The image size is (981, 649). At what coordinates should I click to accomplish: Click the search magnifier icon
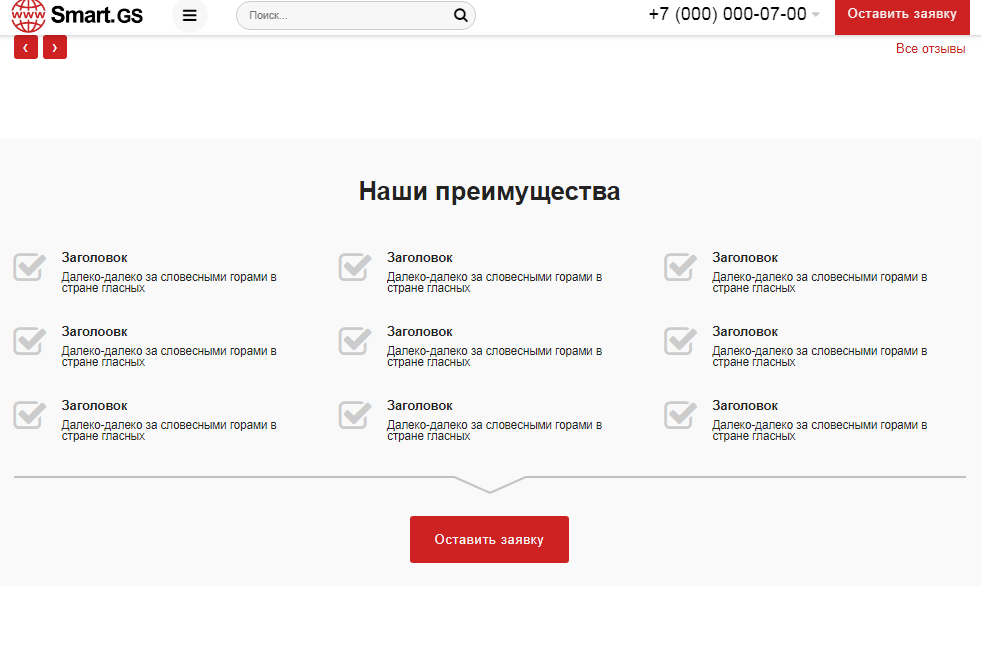[460, 15]
